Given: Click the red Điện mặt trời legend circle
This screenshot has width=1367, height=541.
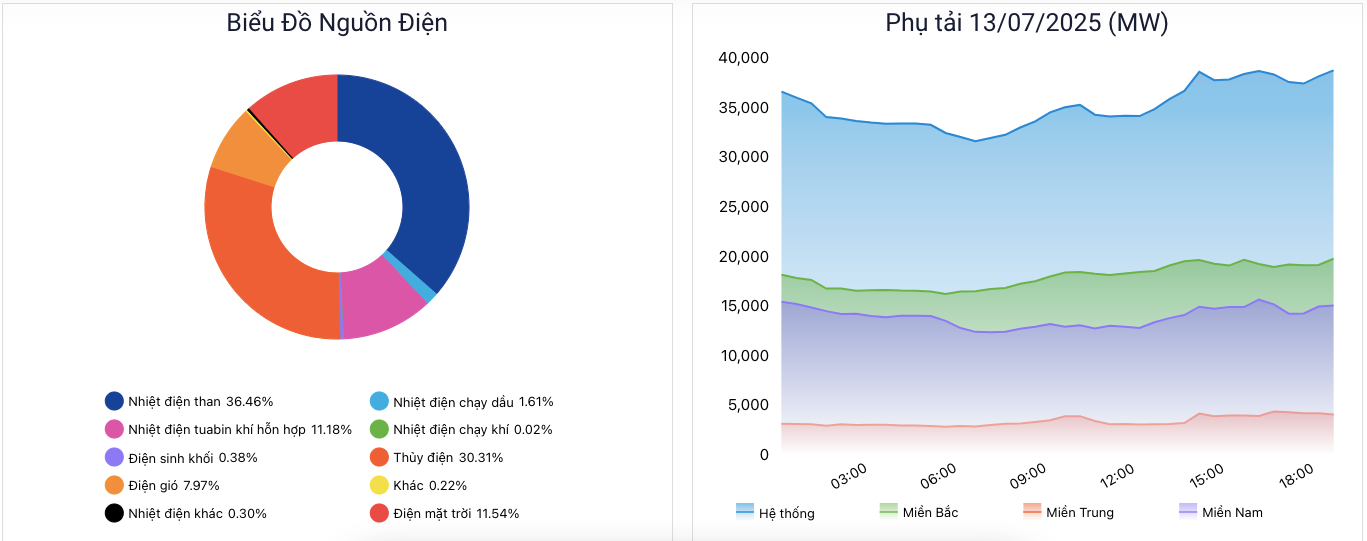Looking at the screenshot, I should (379, 513).
